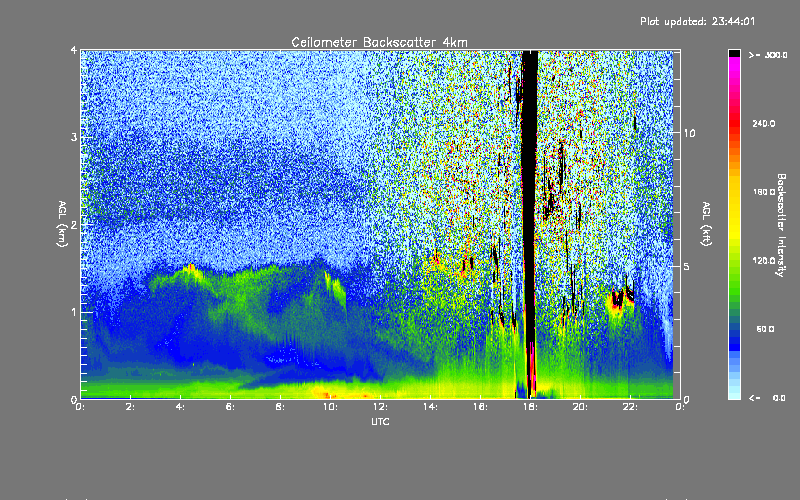
Task: Click the "6:" tick label on the UTC axis
Action: tap(230, 407)
